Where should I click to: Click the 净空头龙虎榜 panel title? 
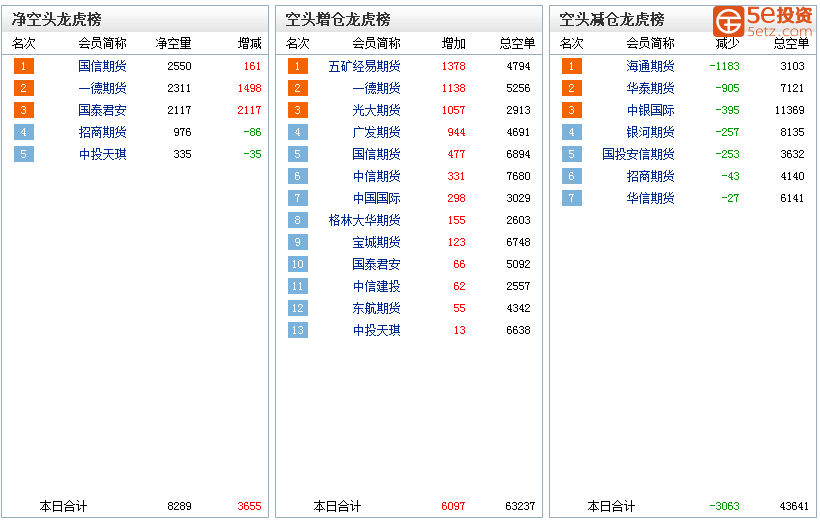pos(56,19)
